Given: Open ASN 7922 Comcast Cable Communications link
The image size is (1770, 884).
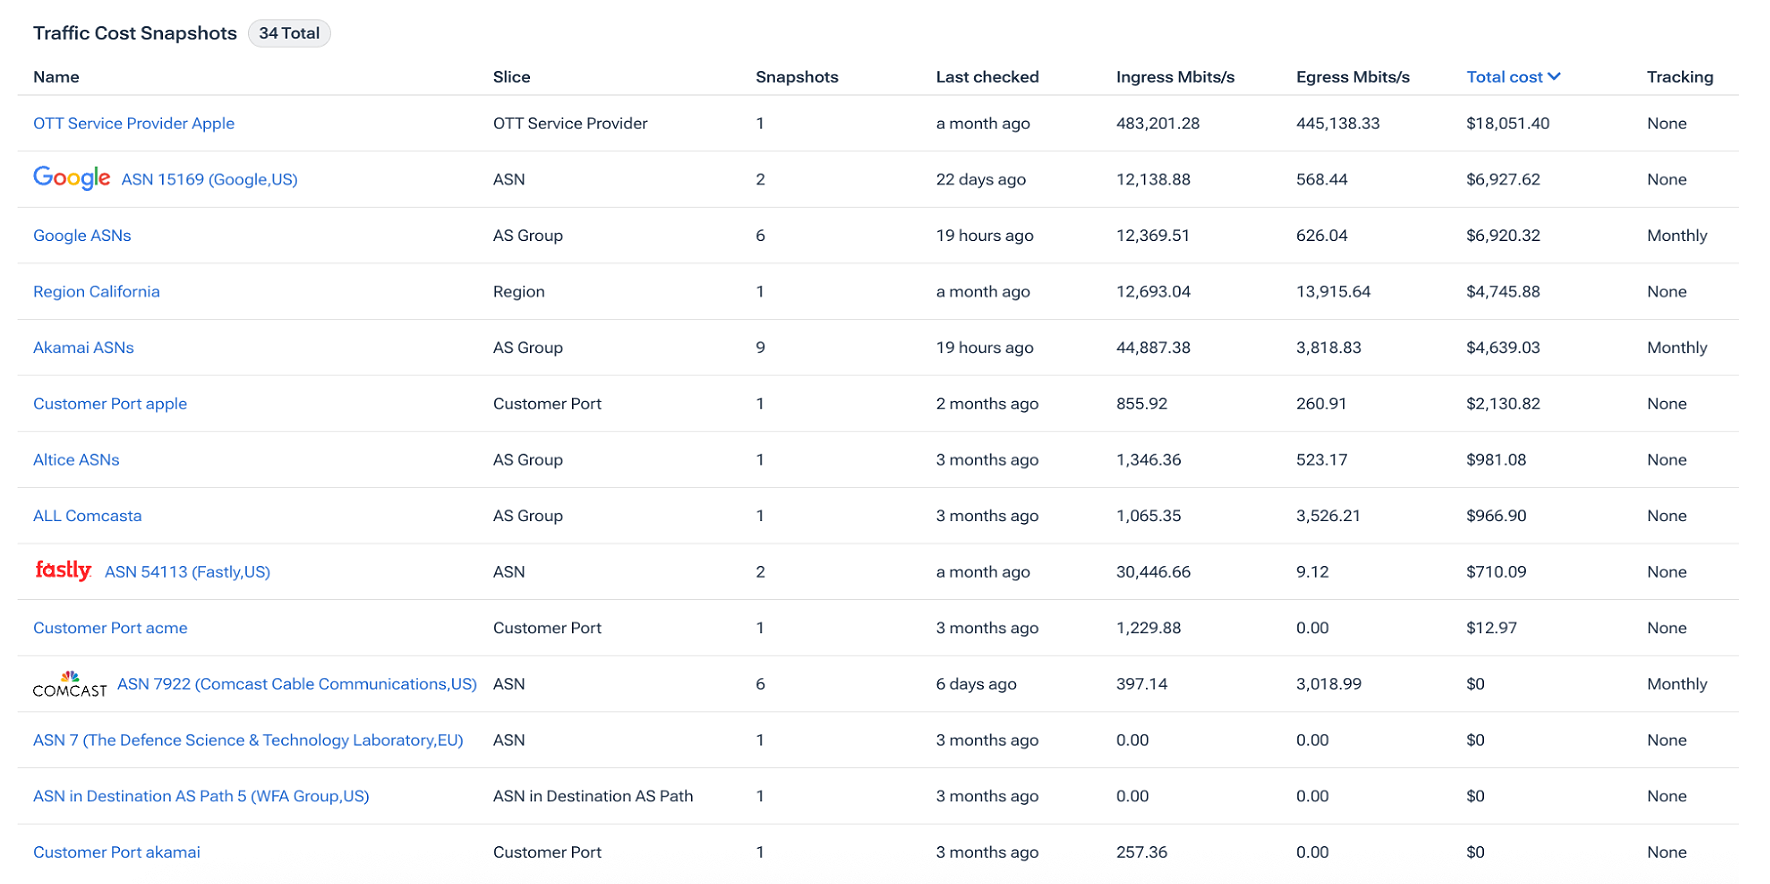Looking at the screenshot, I should click(x=297, y=683).
